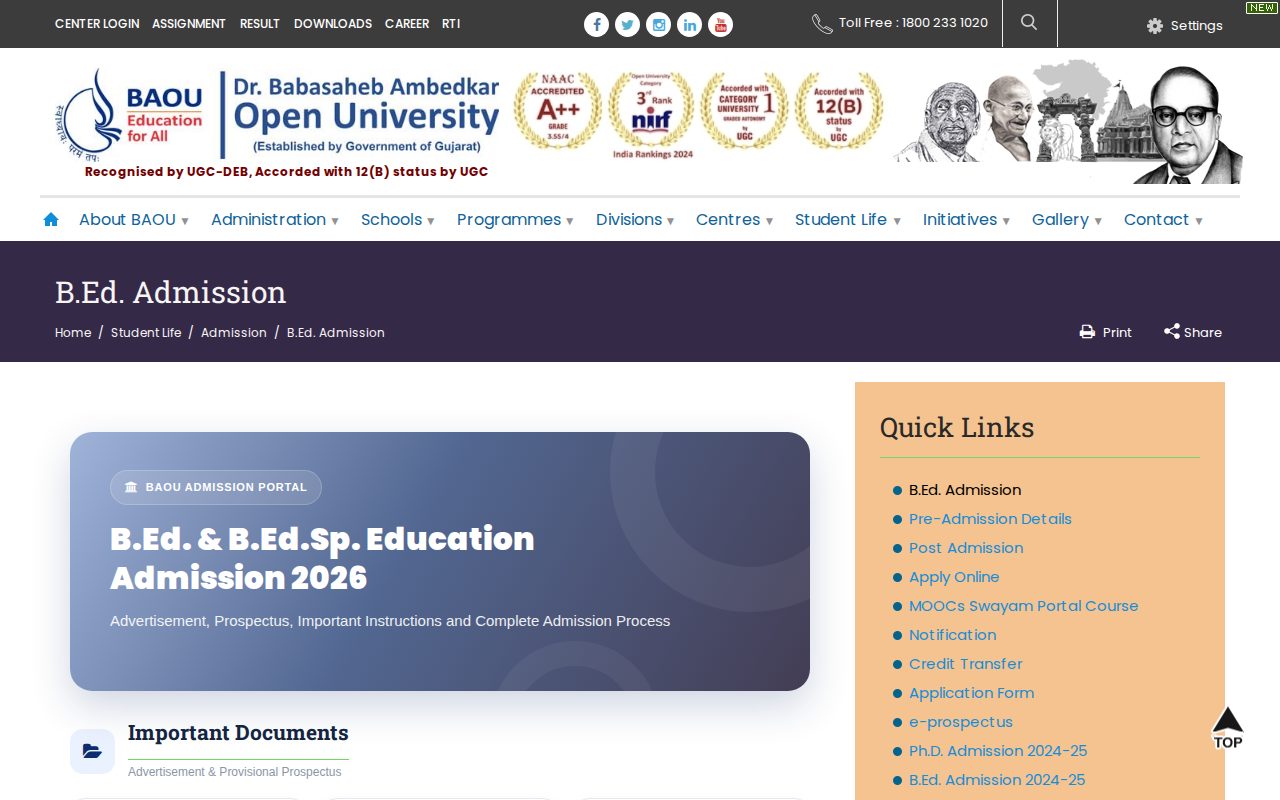Open the YouTube social icon
Viewport: 1280px width, 800px height.
pos(720,25)
